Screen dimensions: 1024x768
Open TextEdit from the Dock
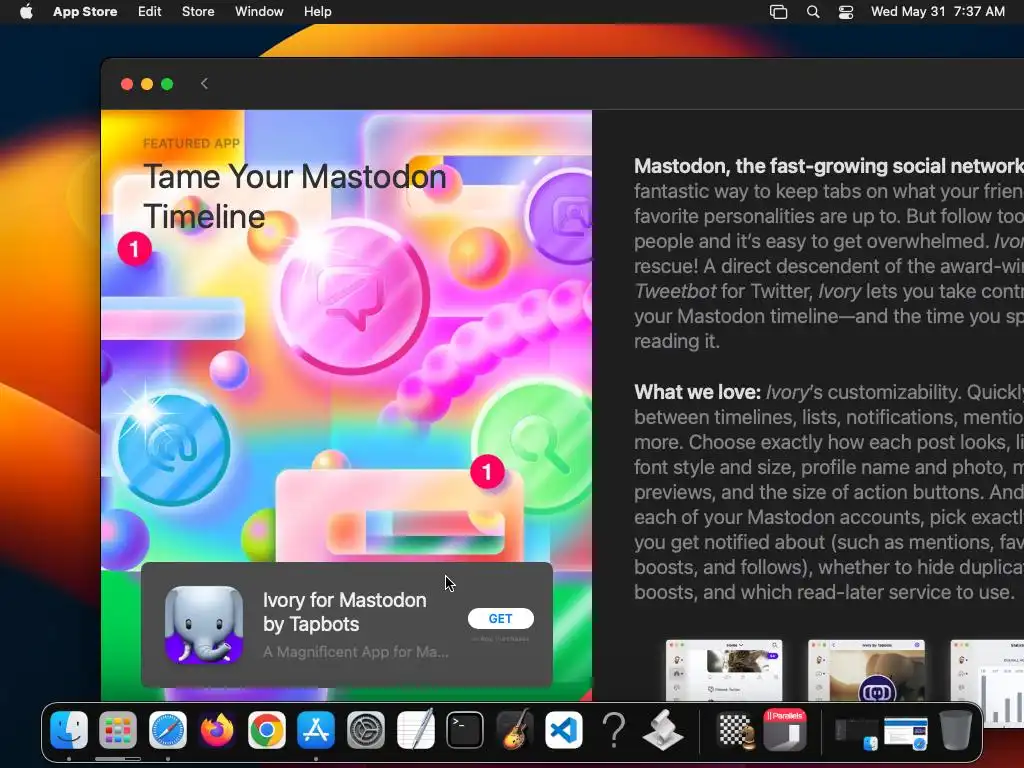point(415,729)
